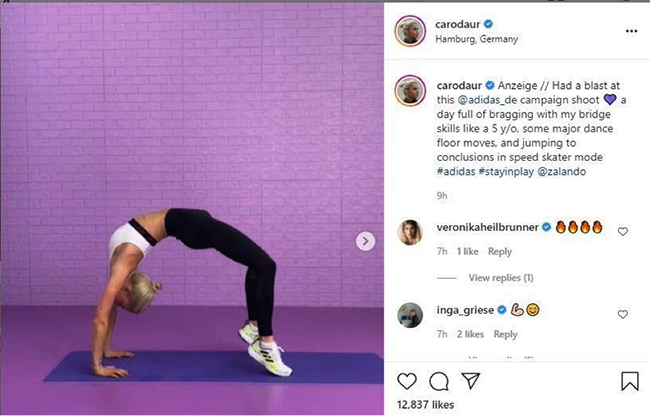Image resolution: width=650 pixels, height=416 pixels.
Task: Open the comment bubble icon
Action: coord(439,382)
